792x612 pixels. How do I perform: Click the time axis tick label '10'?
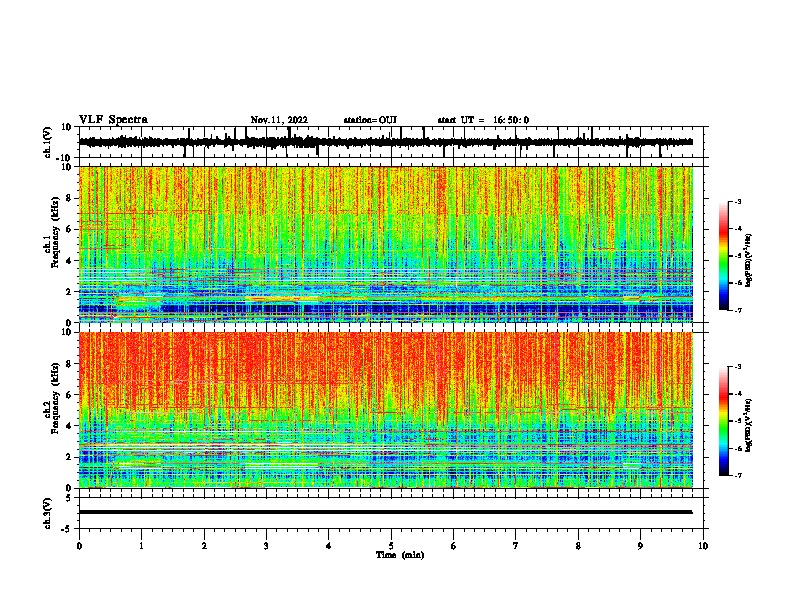coord(703,546)
